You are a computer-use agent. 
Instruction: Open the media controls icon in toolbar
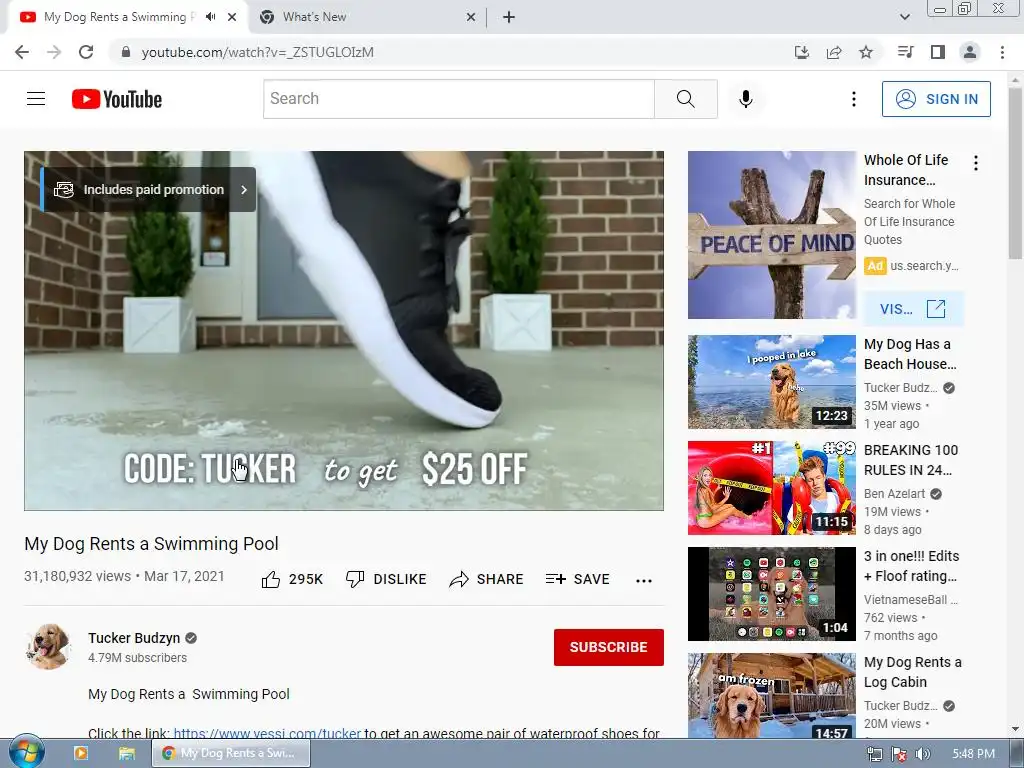(x=906, y=52)
